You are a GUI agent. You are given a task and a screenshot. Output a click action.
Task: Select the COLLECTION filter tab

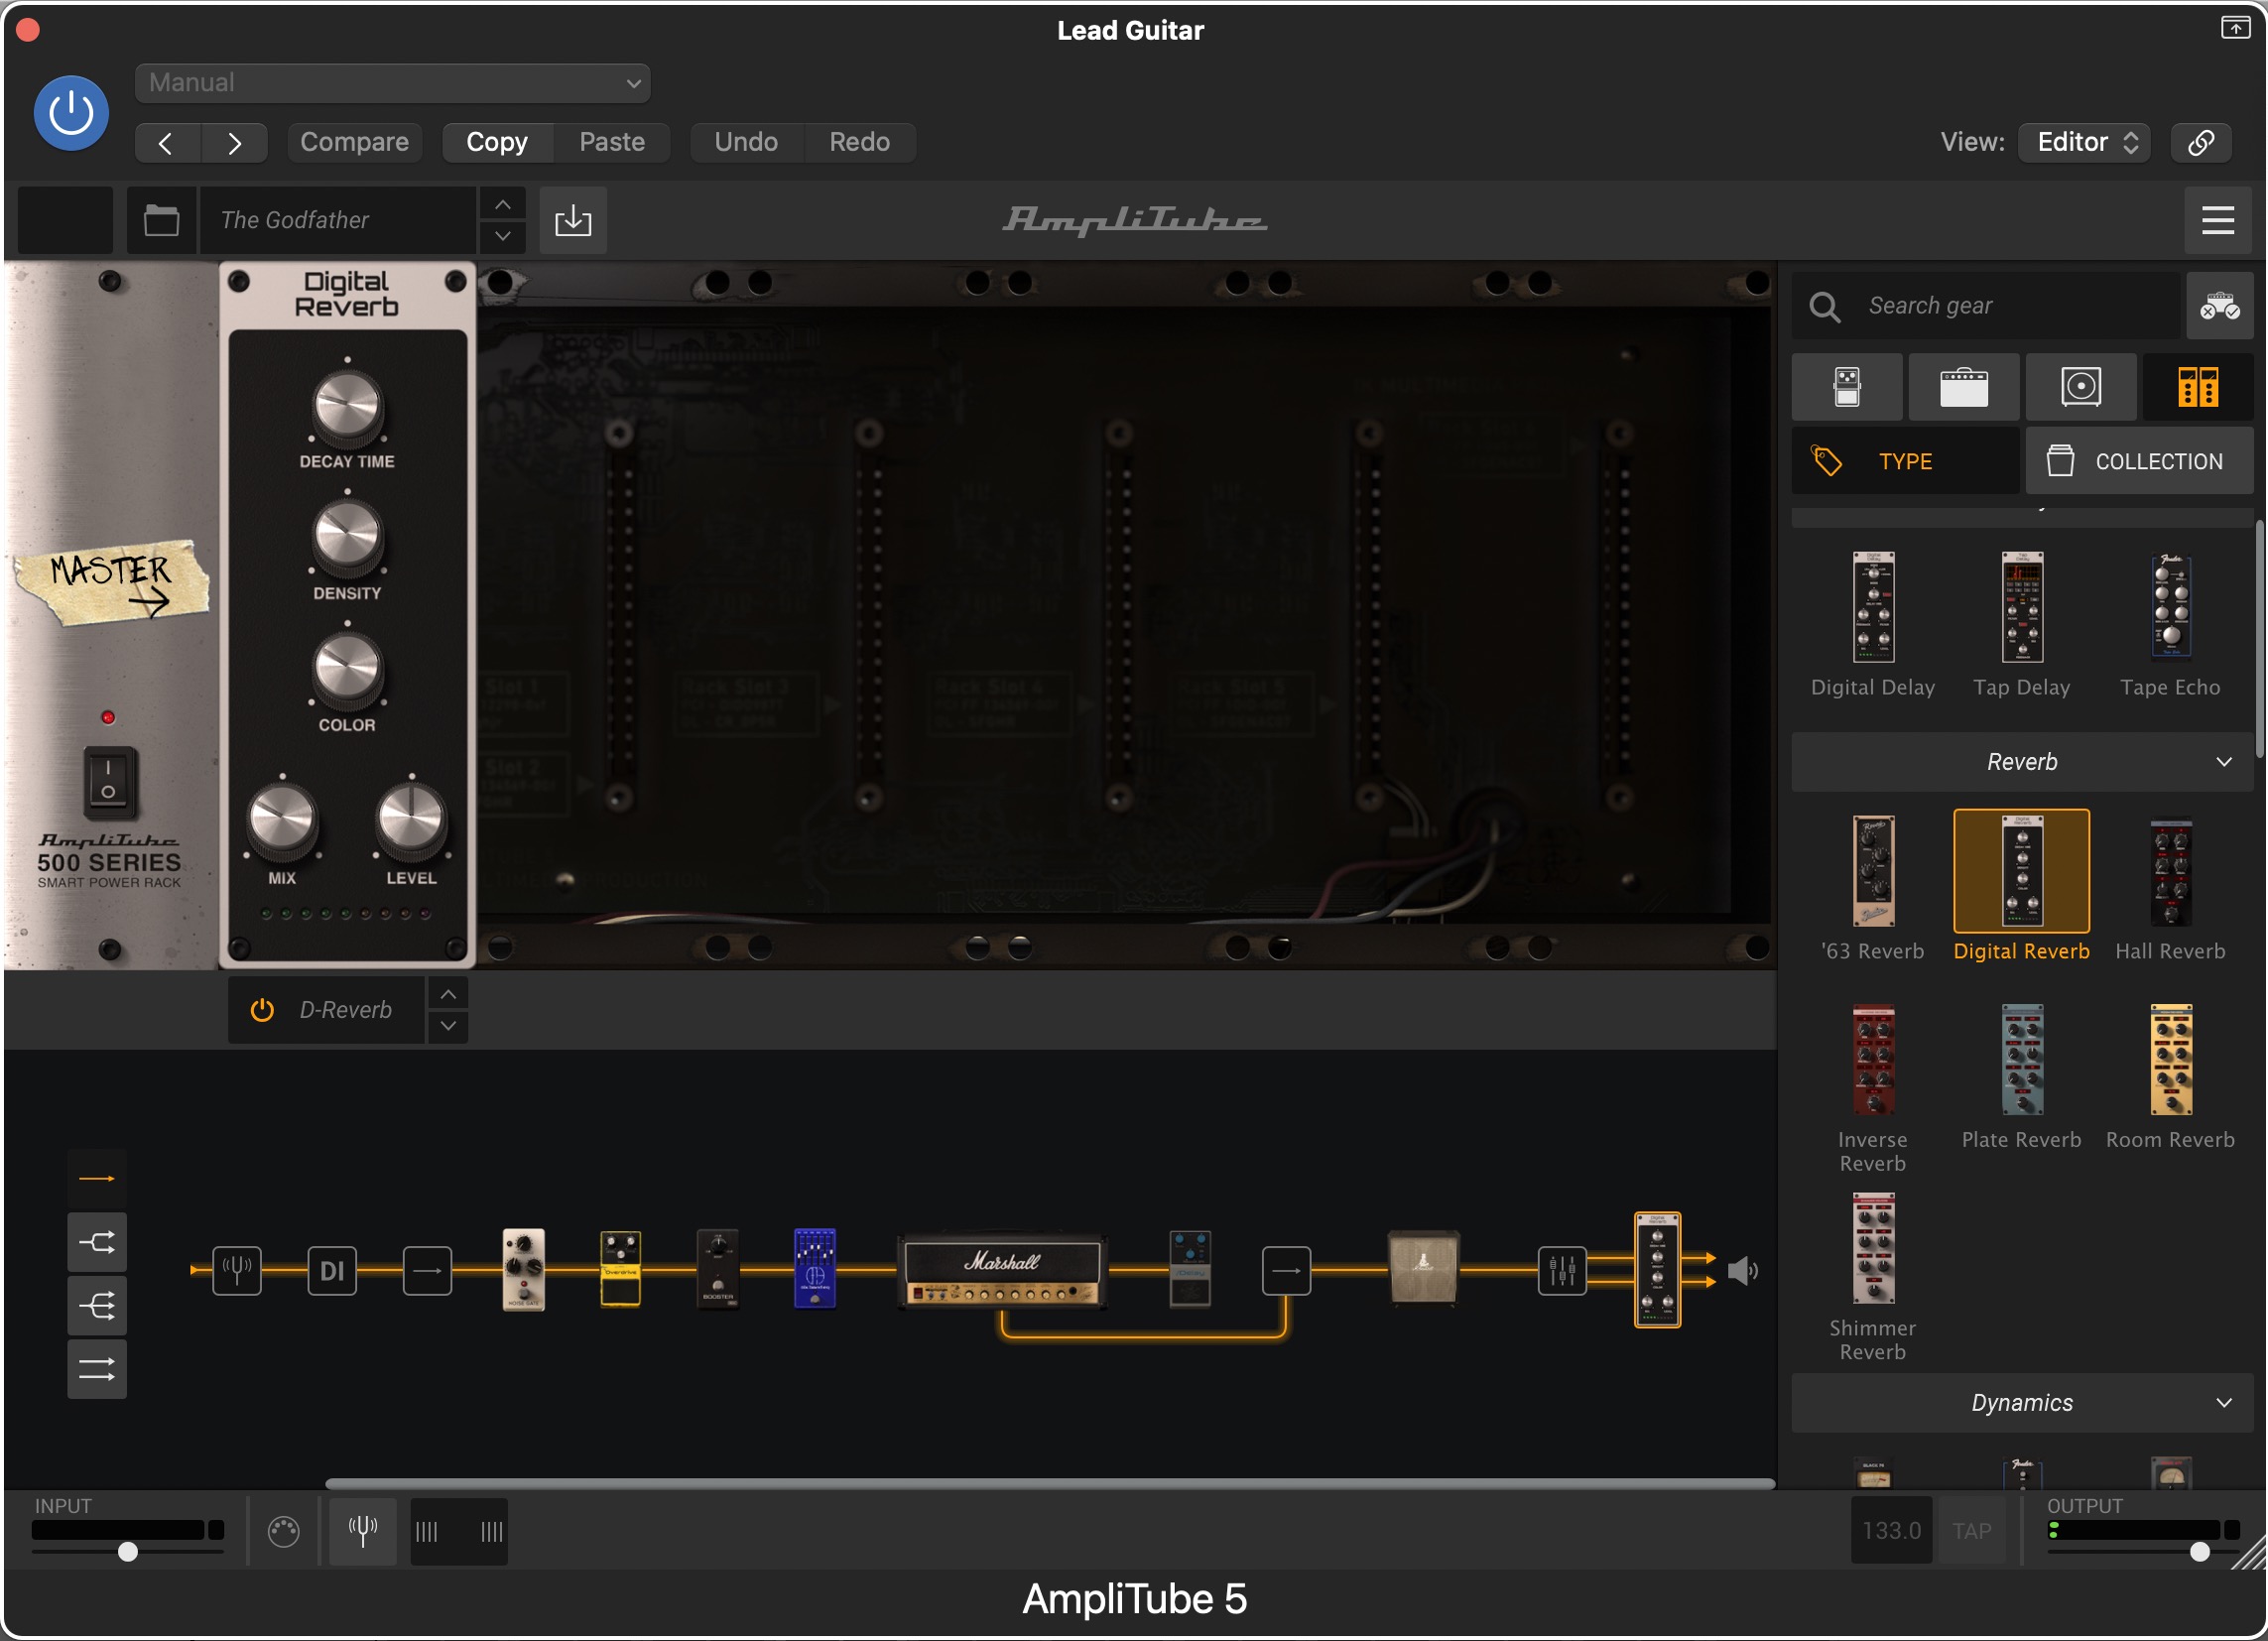click(2140, 462)
